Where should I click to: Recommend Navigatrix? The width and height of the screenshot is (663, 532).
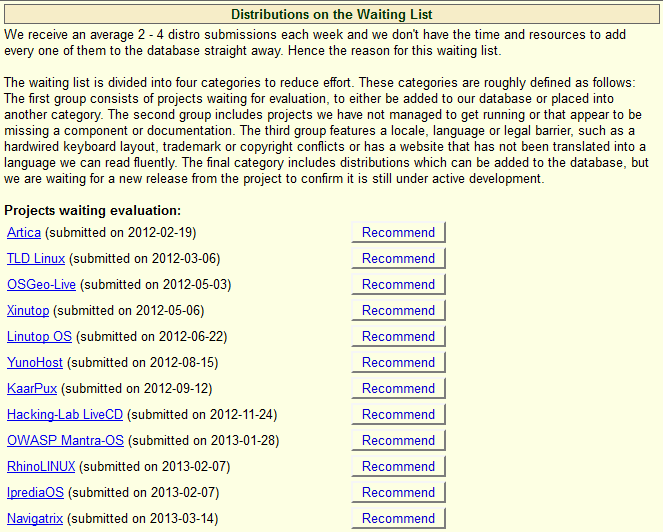pyautogui.click(x=398, y=518)
